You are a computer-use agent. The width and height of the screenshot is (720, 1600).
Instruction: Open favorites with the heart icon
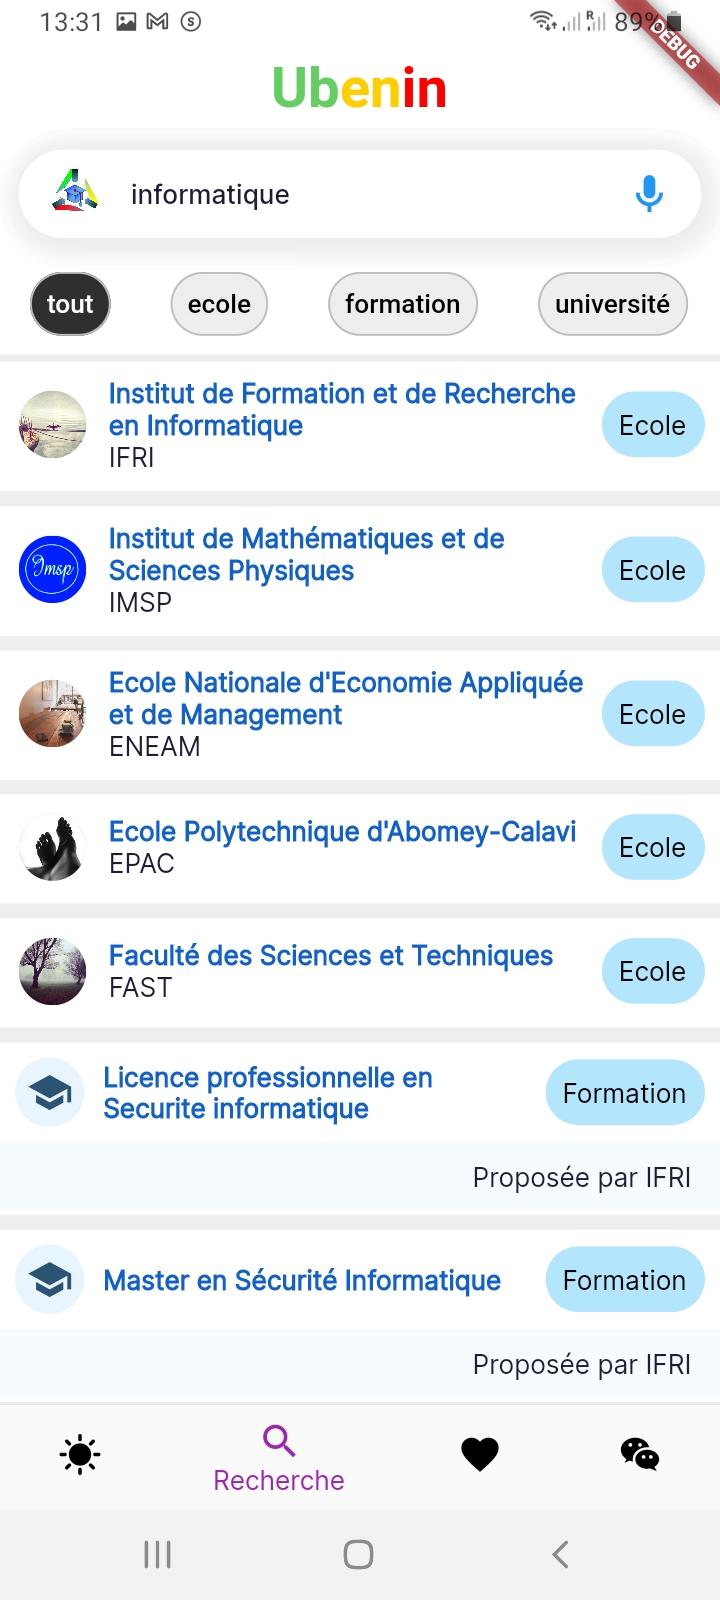[480, 1454]
